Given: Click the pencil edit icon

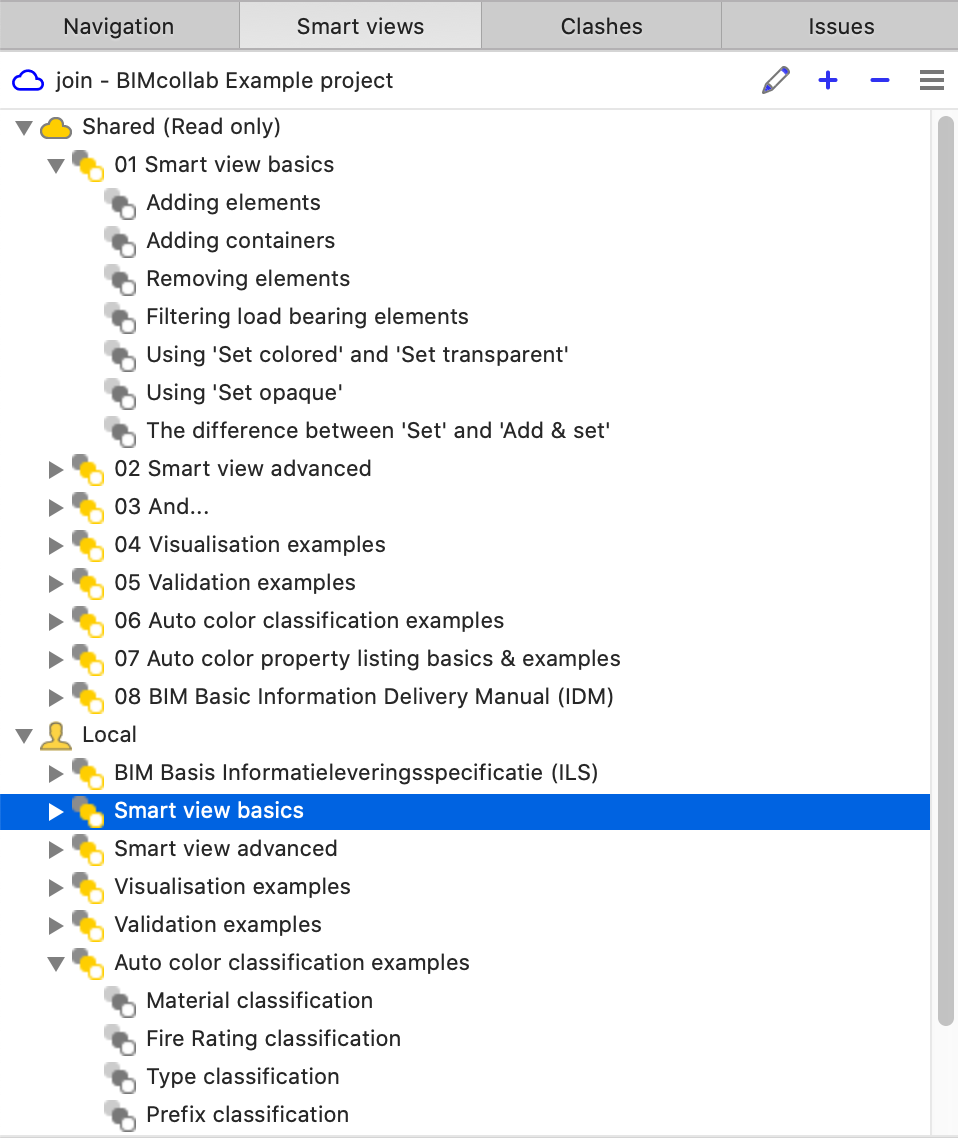Looking at the screenshot, I should pos(775,81).
